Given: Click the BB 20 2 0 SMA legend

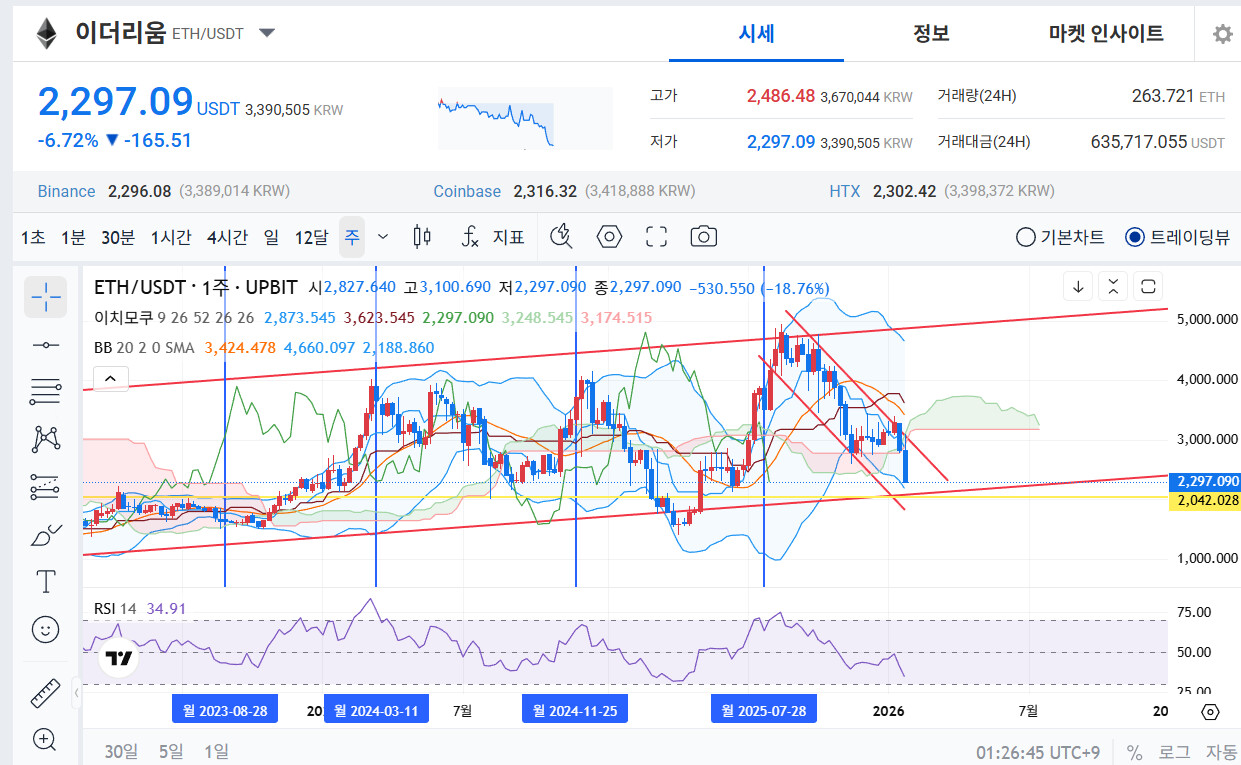Looking at the screenshot, I should pyautogui.click(x=144, y=348).
